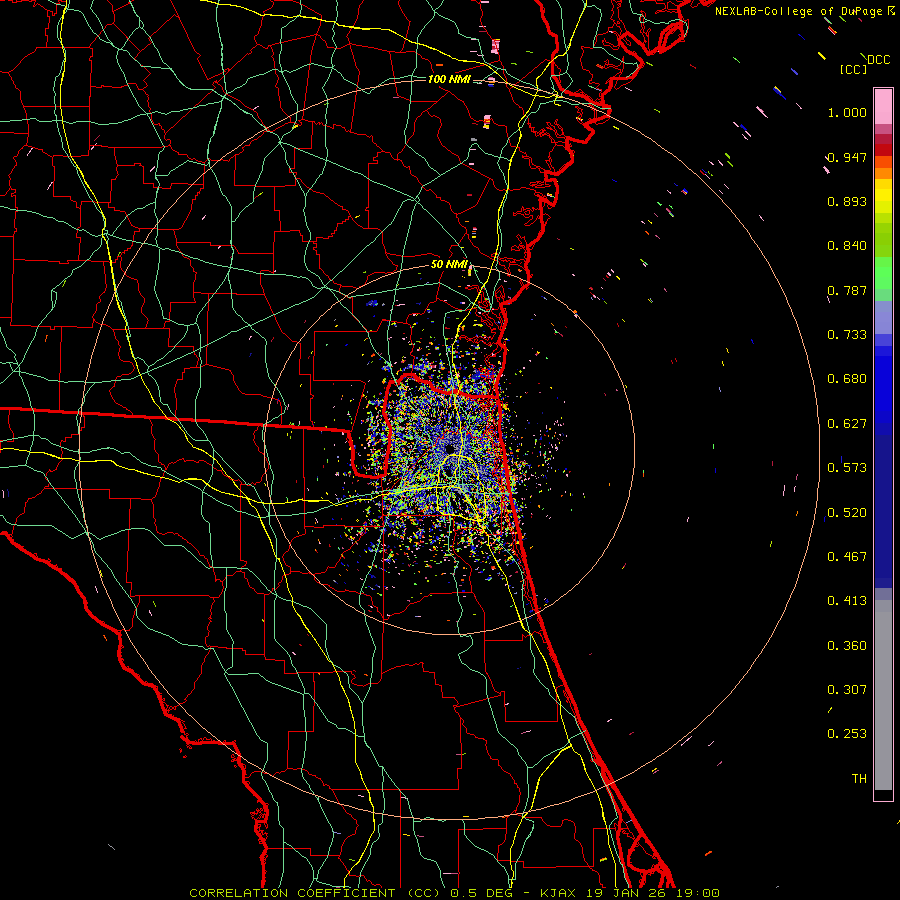This screenshot has height=900, width=900.
Task: Click the 0.893 scale value
Action: point(847,201)
